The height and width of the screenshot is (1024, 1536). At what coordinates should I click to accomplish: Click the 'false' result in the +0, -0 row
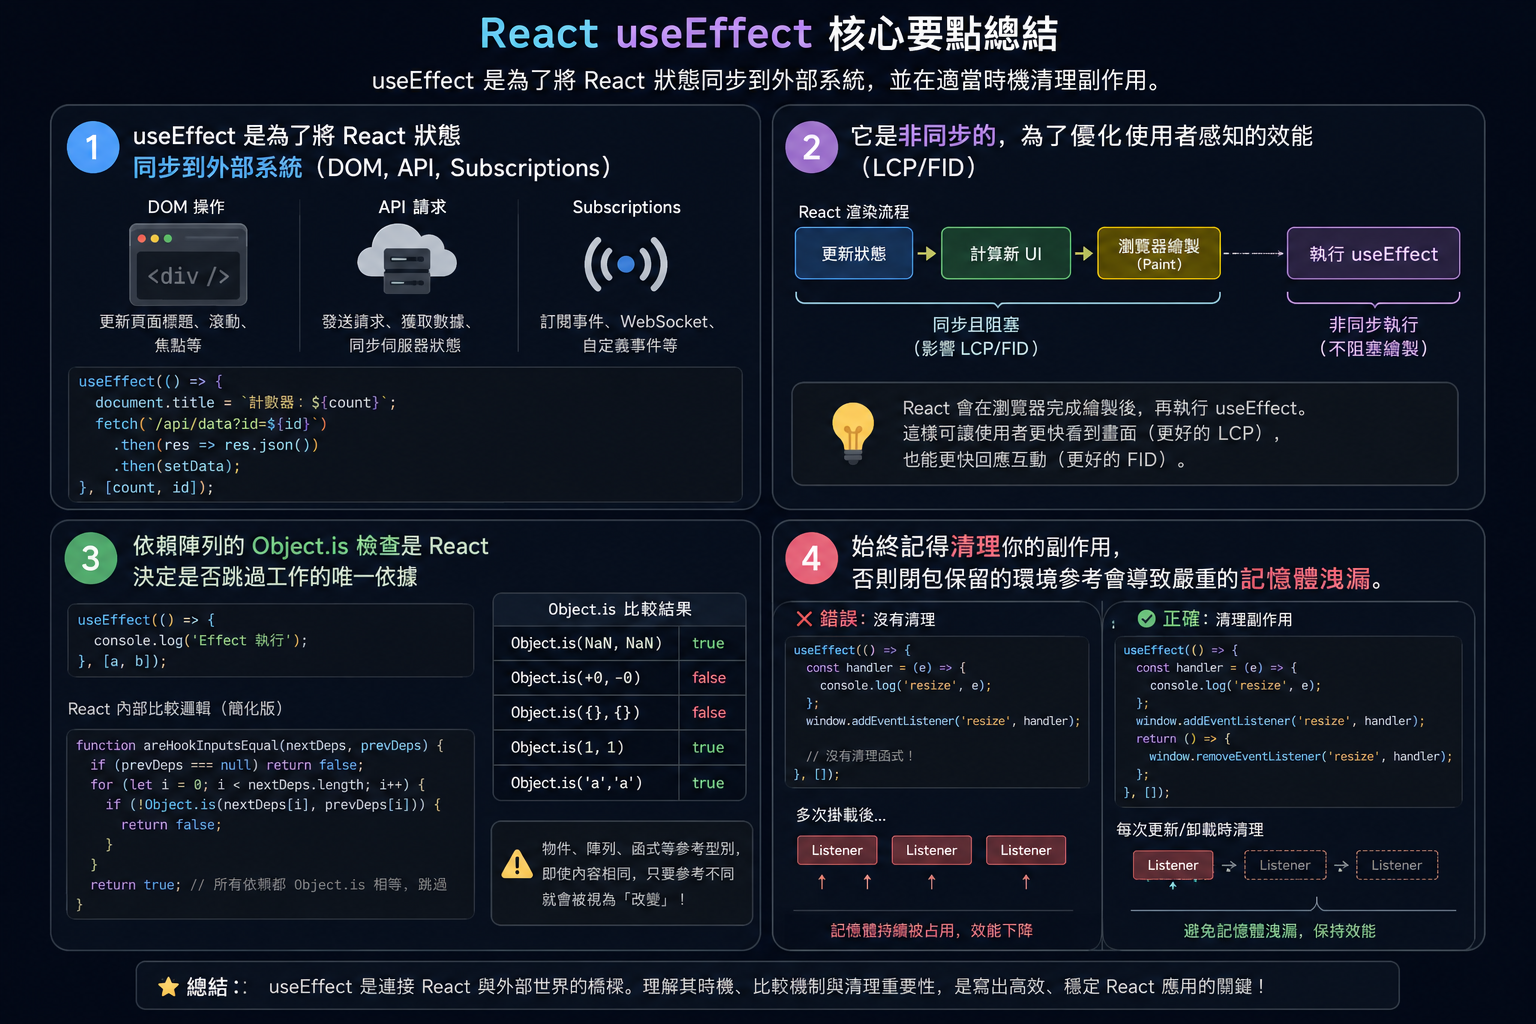pyautogui.click(x=709, y=678)
